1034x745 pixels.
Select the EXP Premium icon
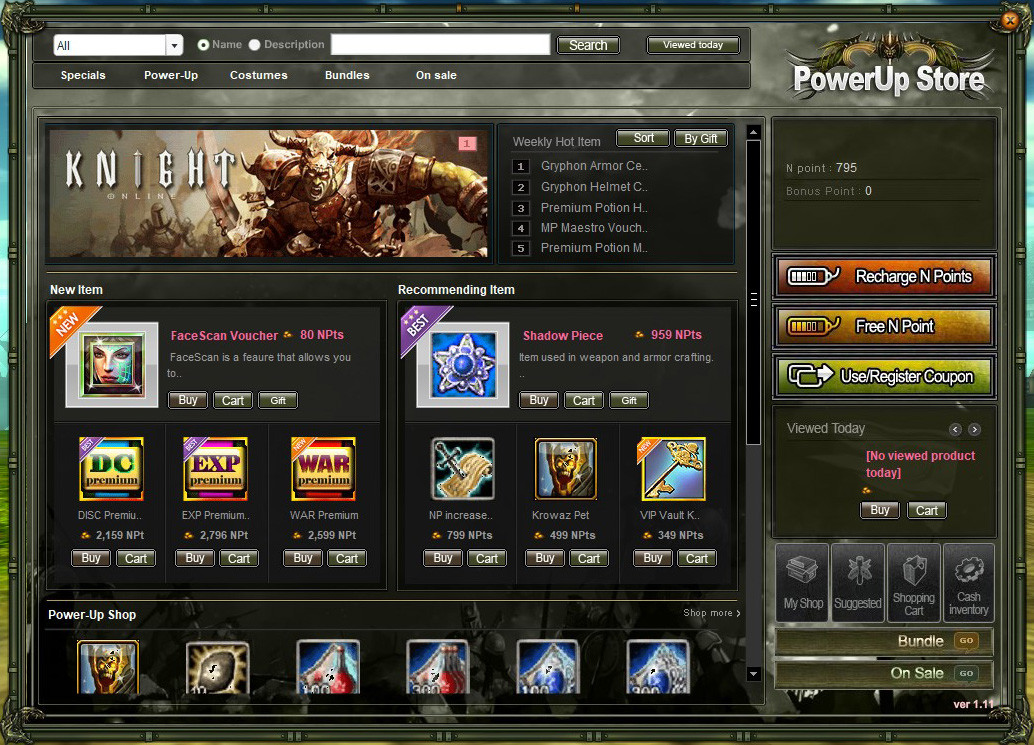[x=215, y=469]
